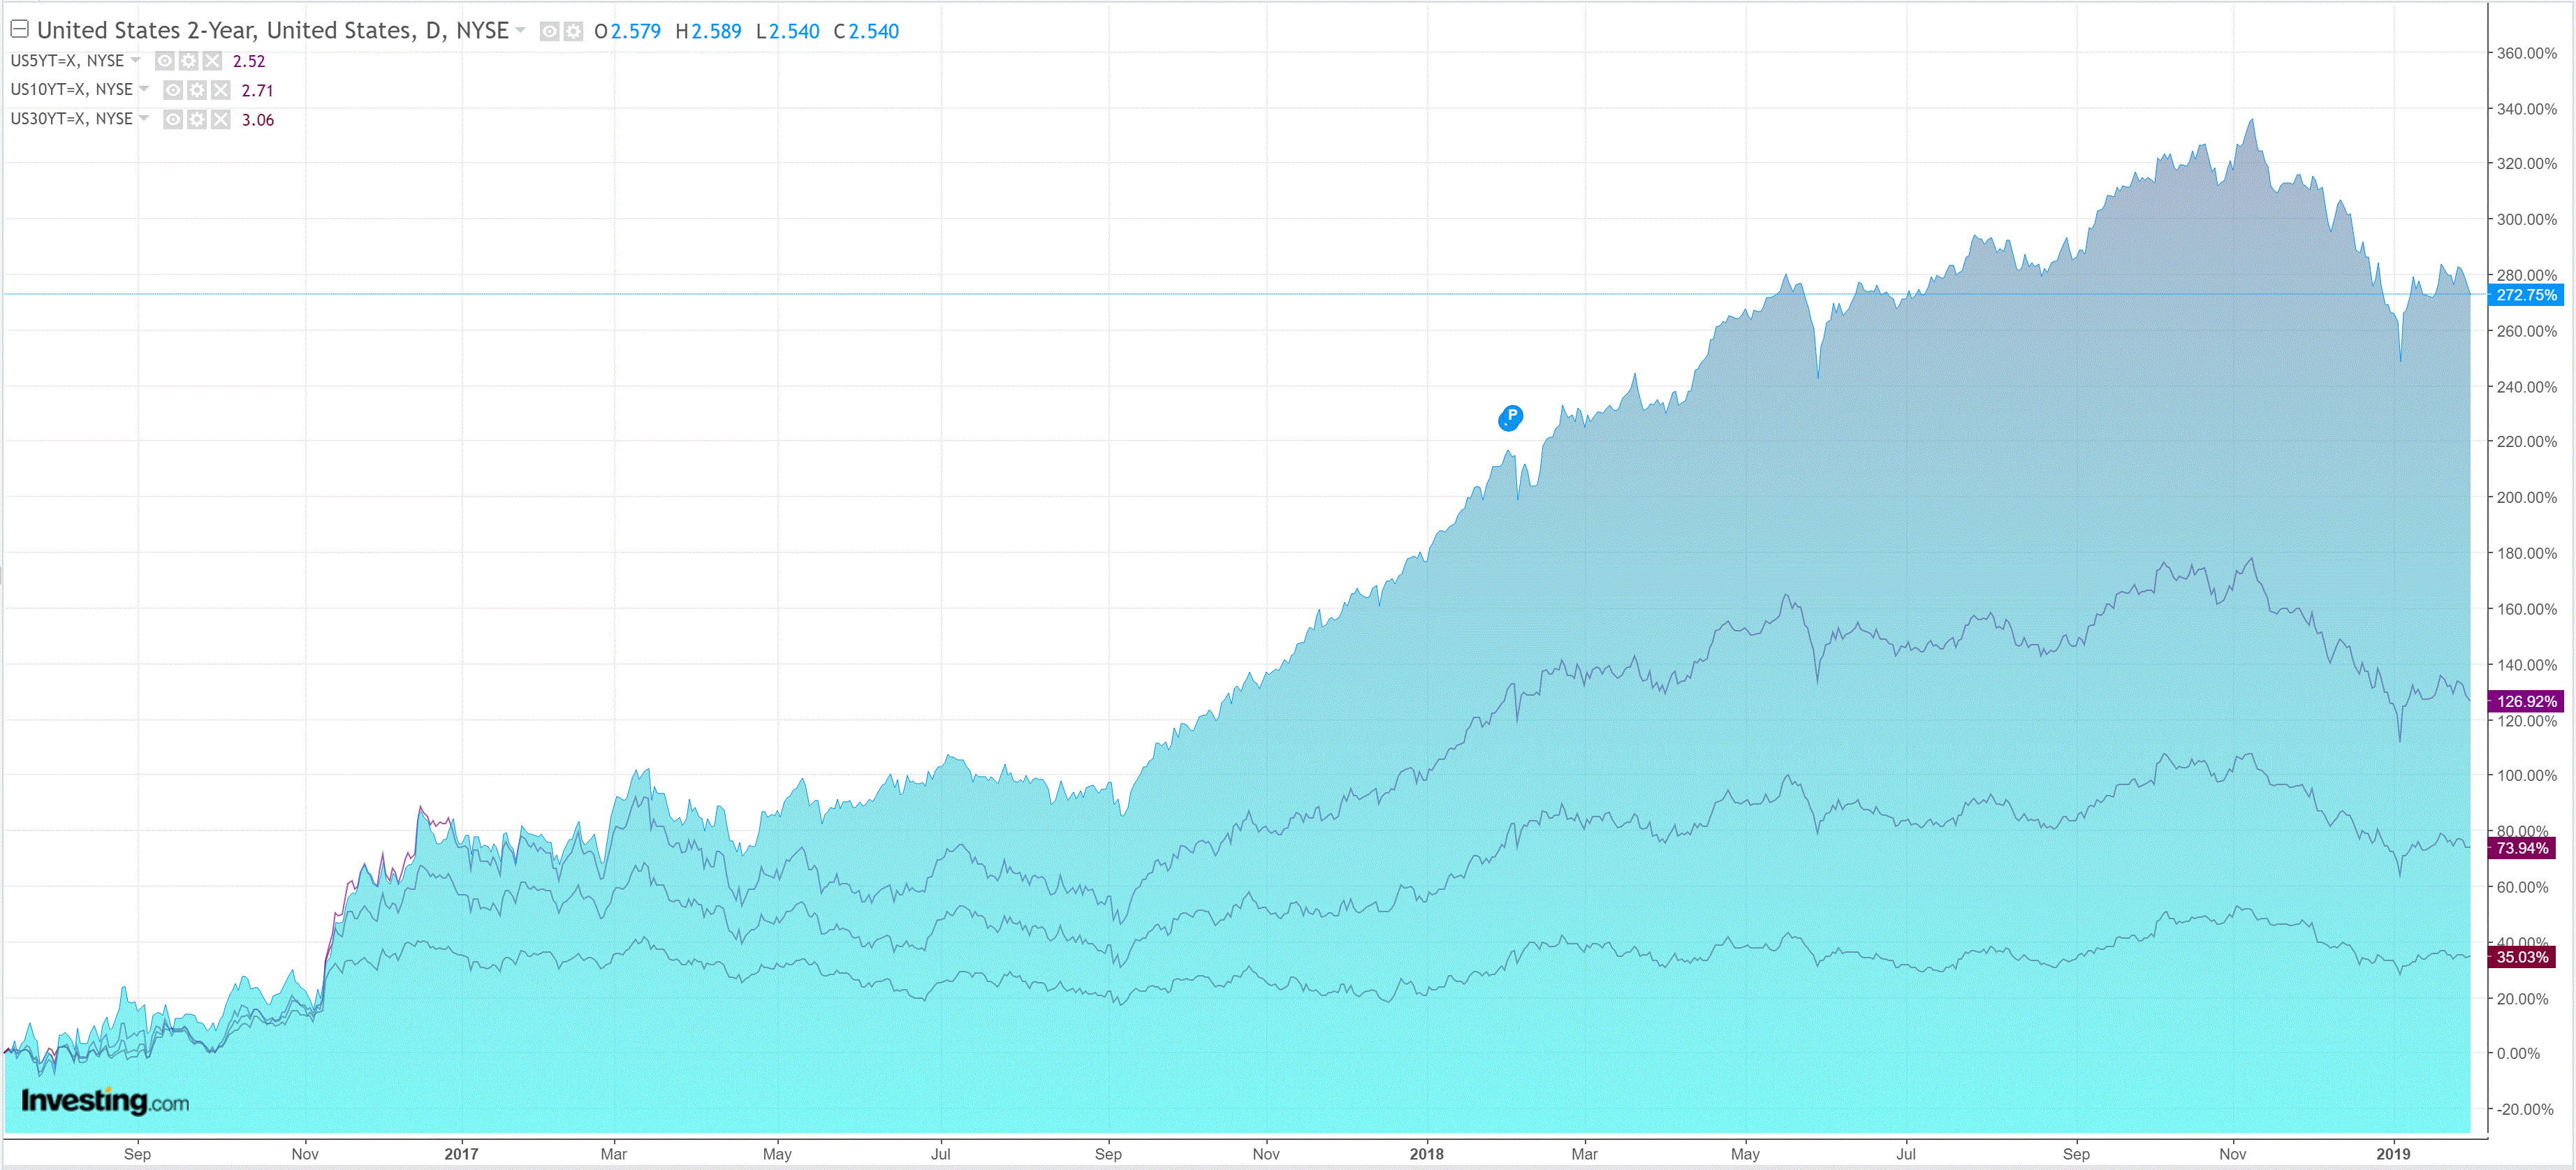This screenshot has height=1170, width=2576.
Task: Expand dropdown arrow next to main title NYSE
Action: tap(520, 31)
